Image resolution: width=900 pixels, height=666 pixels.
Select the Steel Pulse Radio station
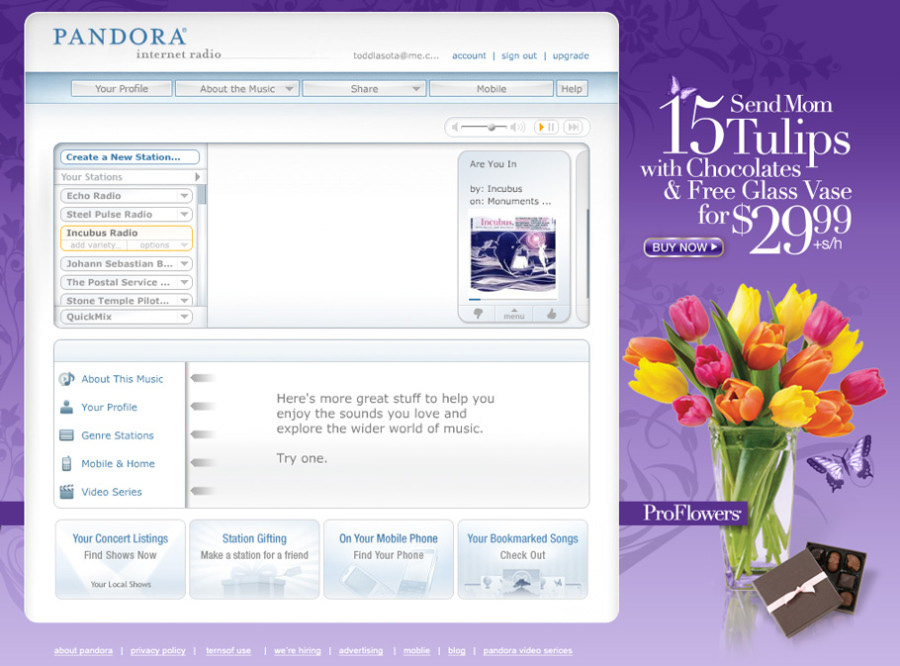[x=109, y=214]
